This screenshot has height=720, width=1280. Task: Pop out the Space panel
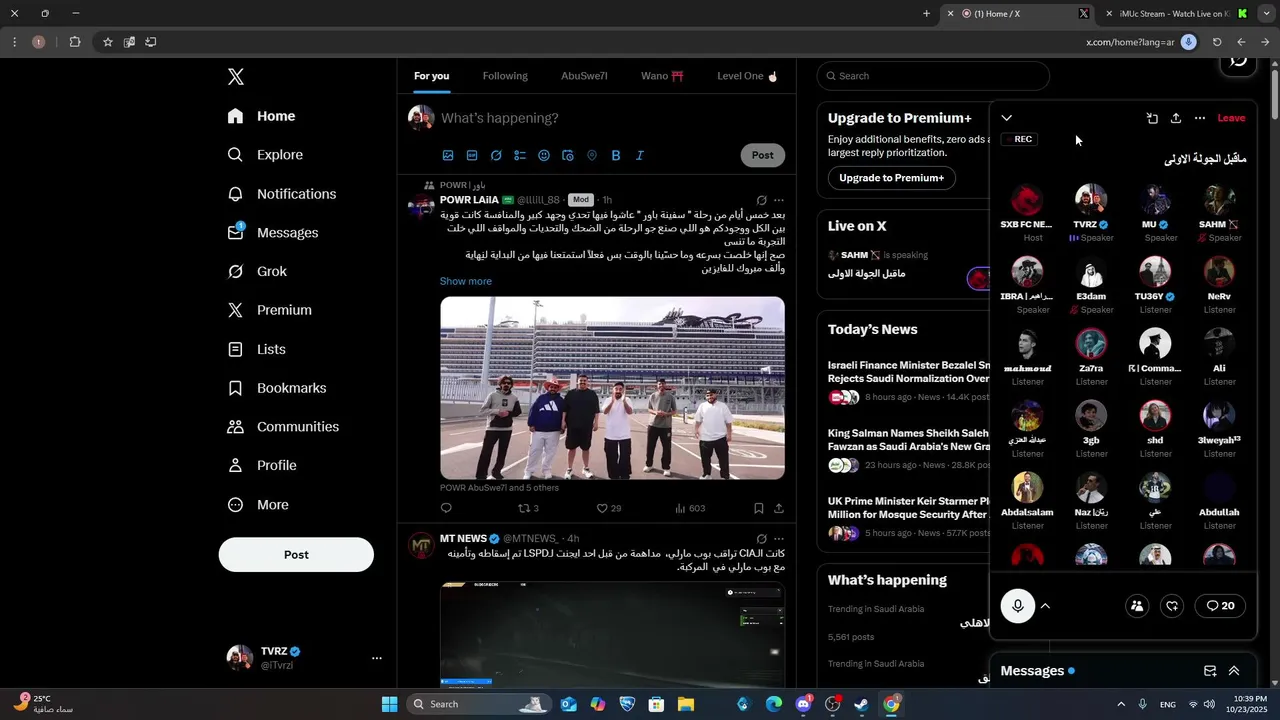pos(1152,118)
